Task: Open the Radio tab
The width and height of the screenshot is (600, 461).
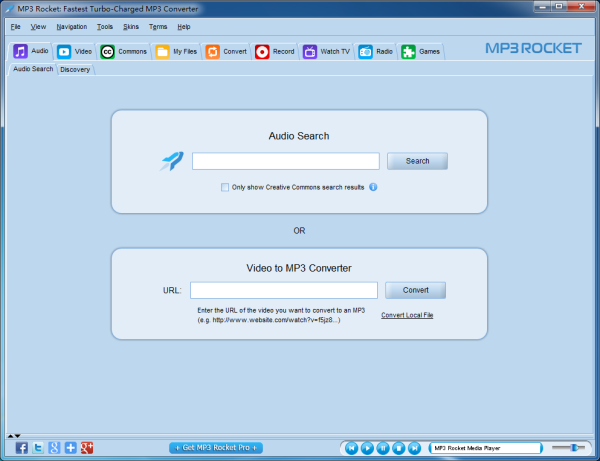Action: pos(375,52)
